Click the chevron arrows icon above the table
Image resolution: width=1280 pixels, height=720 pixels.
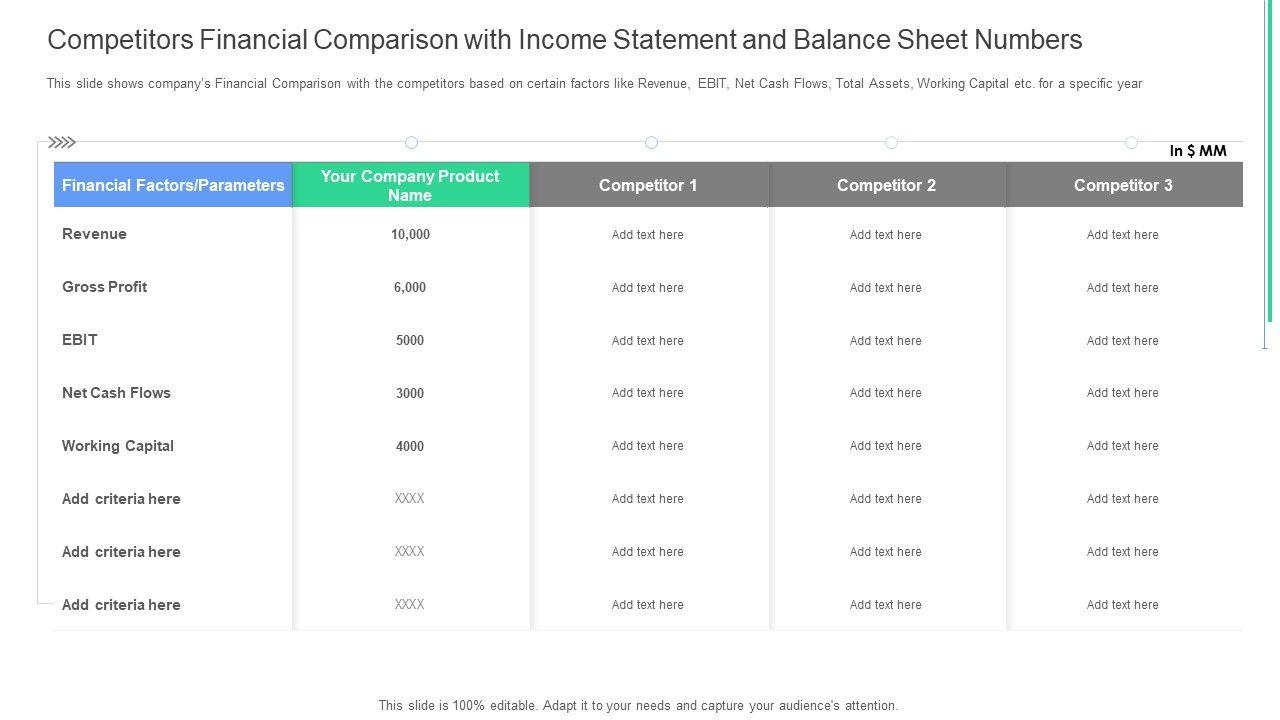click(x=62, y=142)
